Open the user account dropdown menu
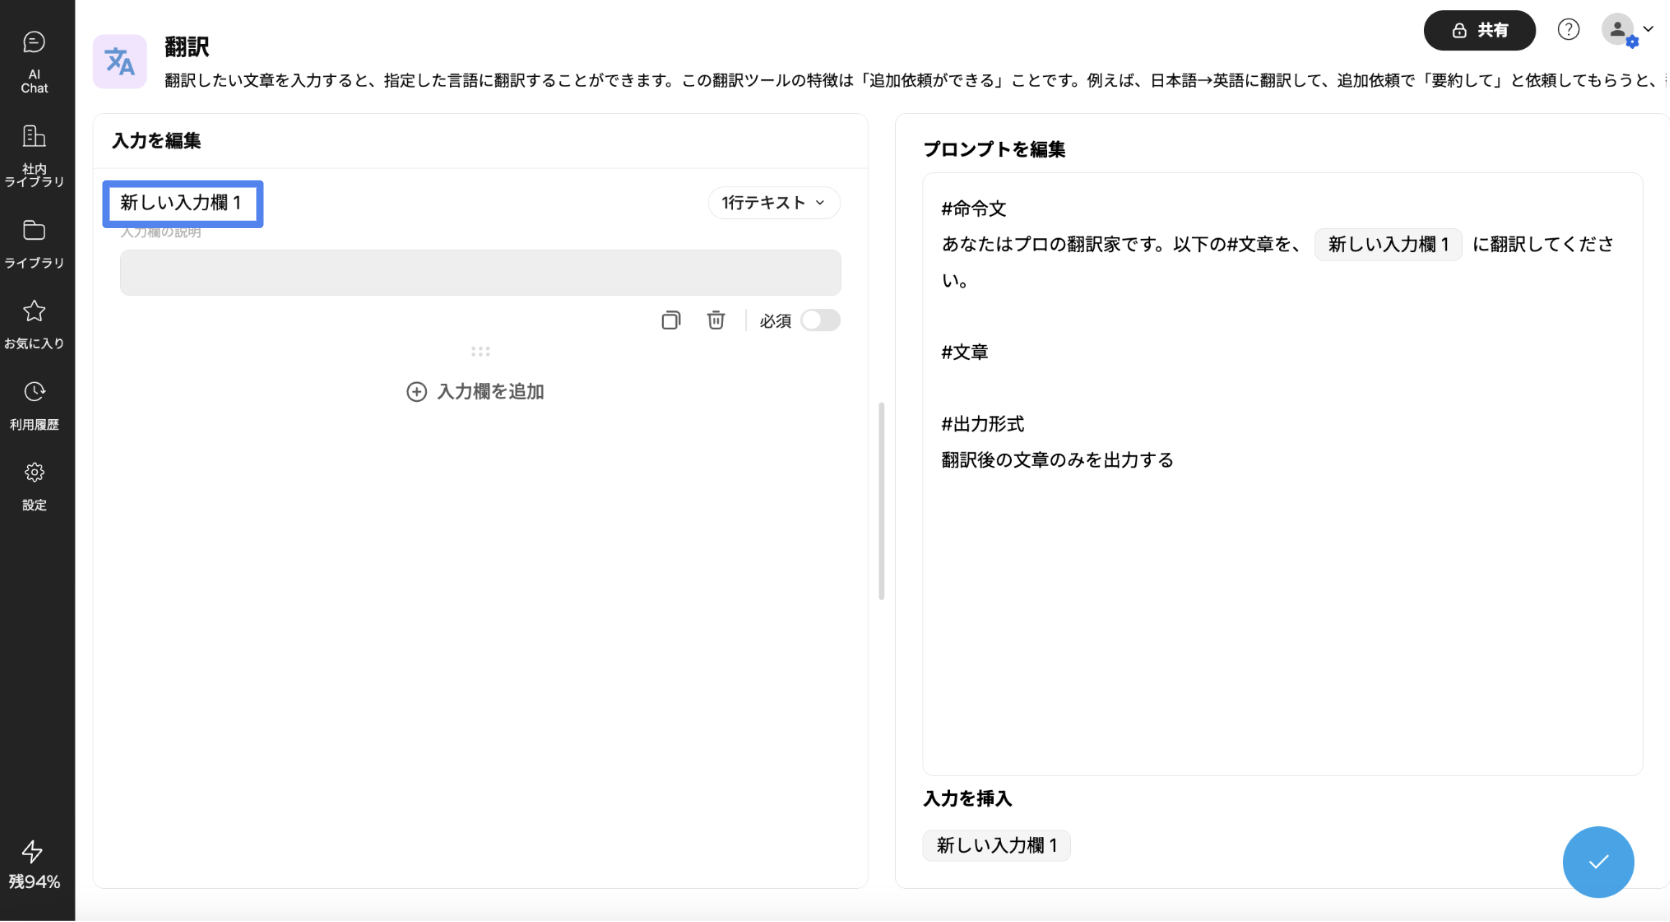1670x922 pixels. (1627, 30)
